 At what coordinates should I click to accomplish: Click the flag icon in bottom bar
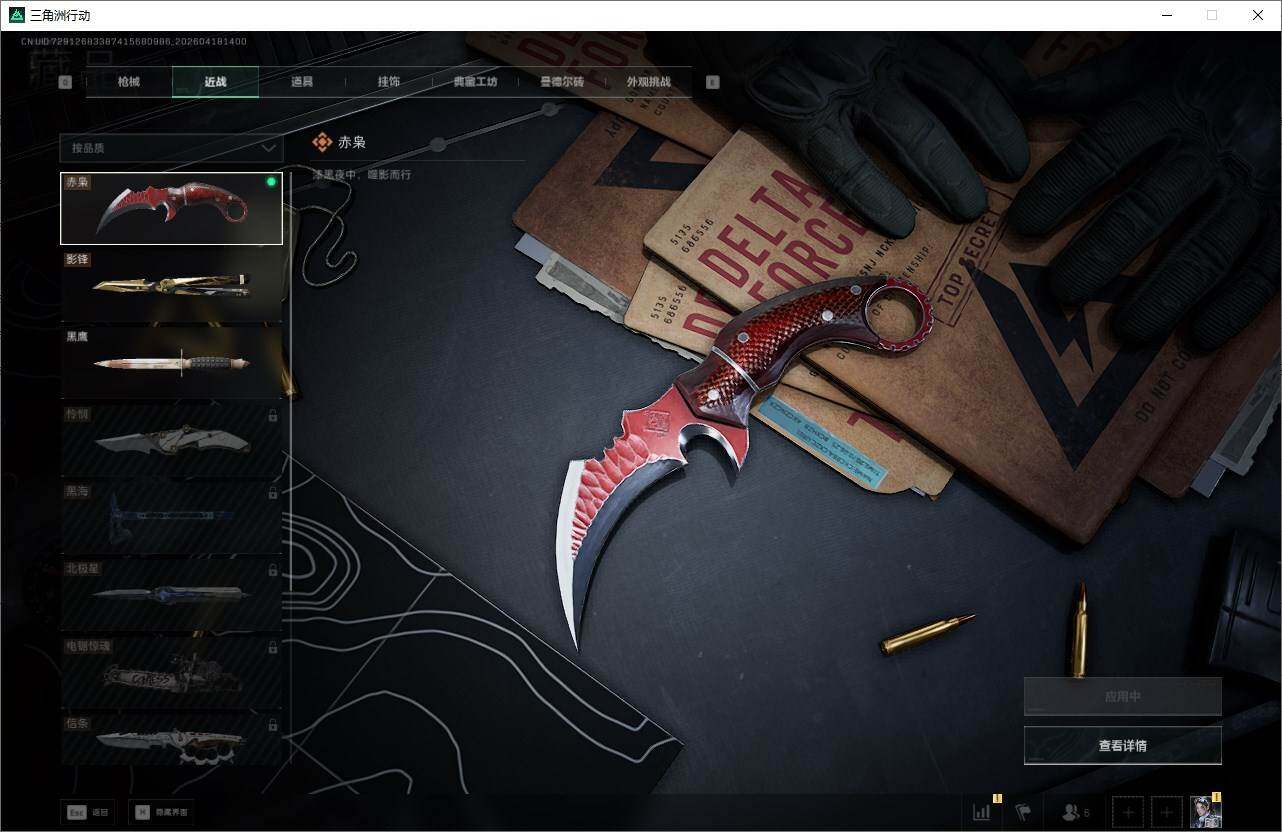tap(1023, 812)
